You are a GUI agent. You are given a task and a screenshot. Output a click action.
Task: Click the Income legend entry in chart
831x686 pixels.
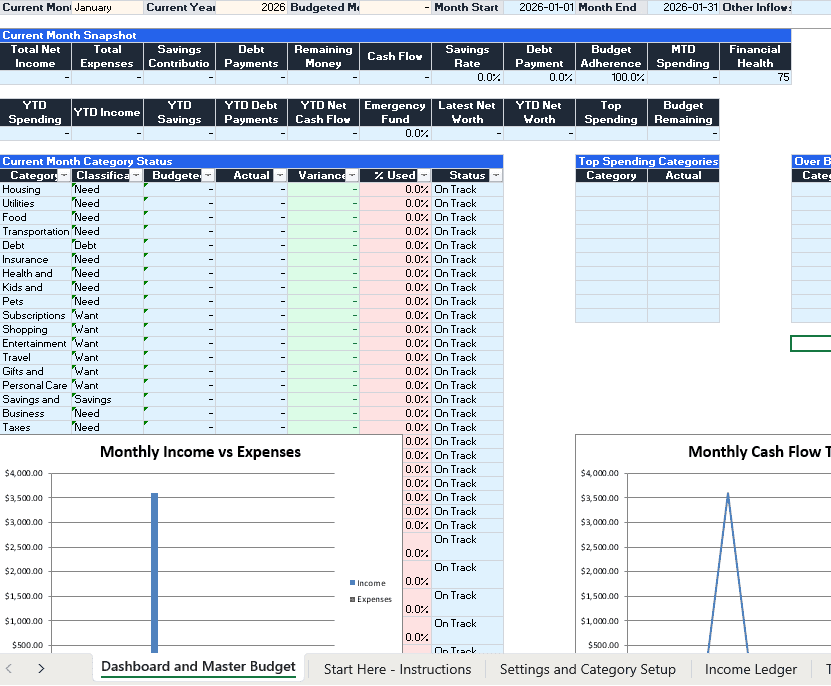(367, 583)
